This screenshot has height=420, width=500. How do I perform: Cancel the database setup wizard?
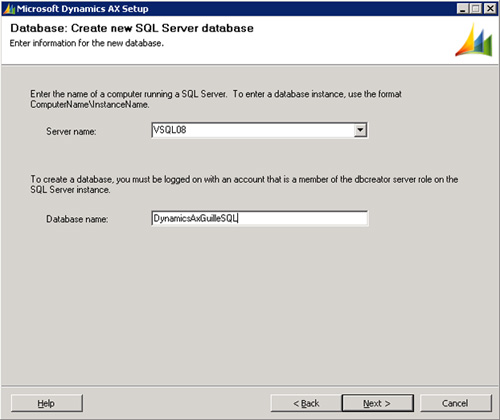click(x=455, y=403)
